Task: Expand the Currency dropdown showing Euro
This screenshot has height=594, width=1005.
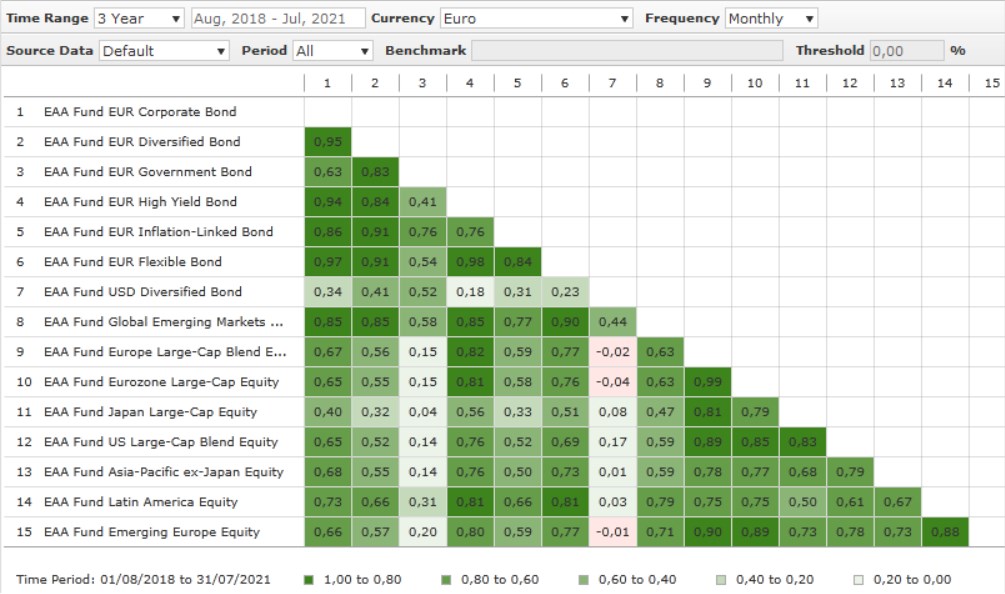Action: tap(536, 18)
